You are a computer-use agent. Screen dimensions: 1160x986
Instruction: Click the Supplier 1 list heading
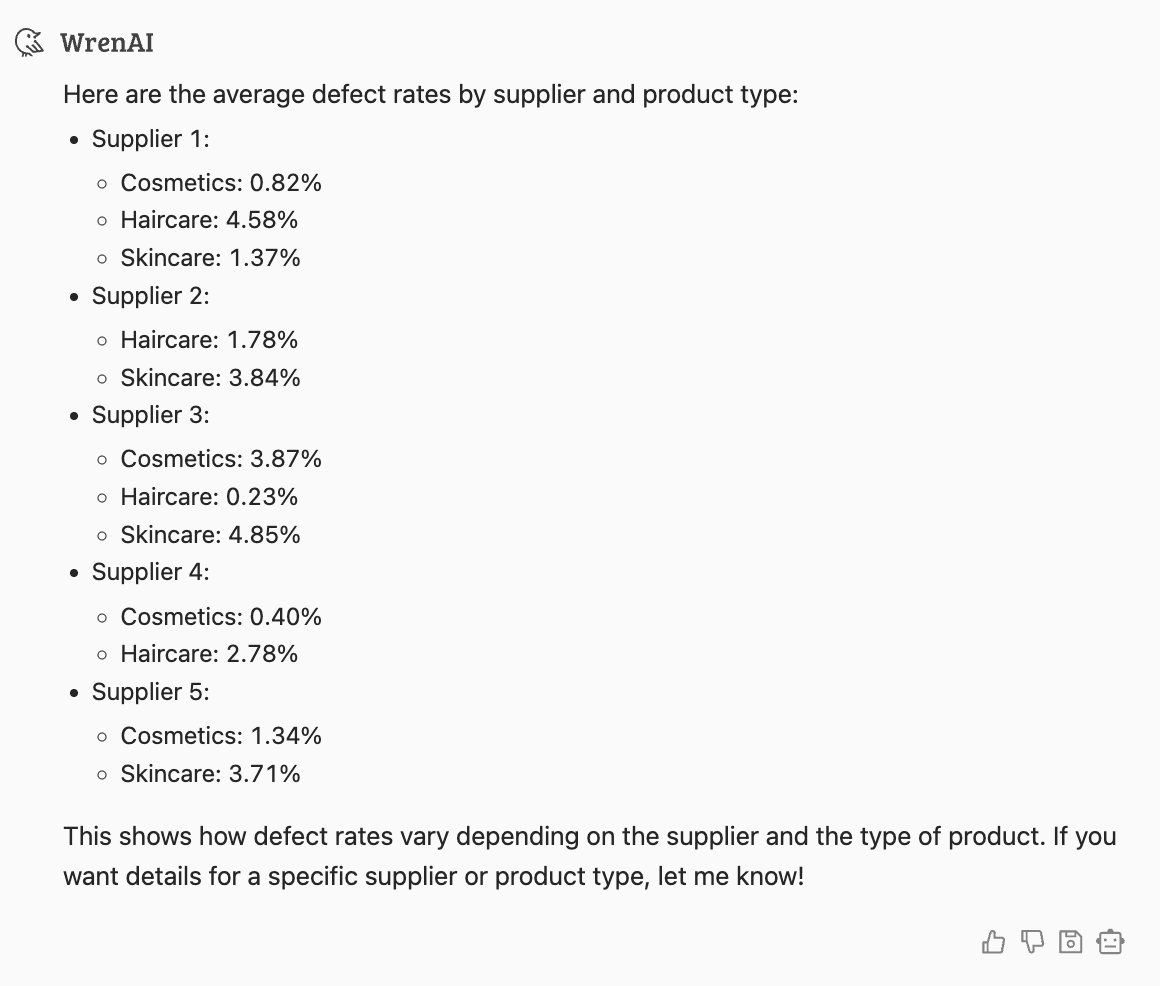click(x=151, y=139)
